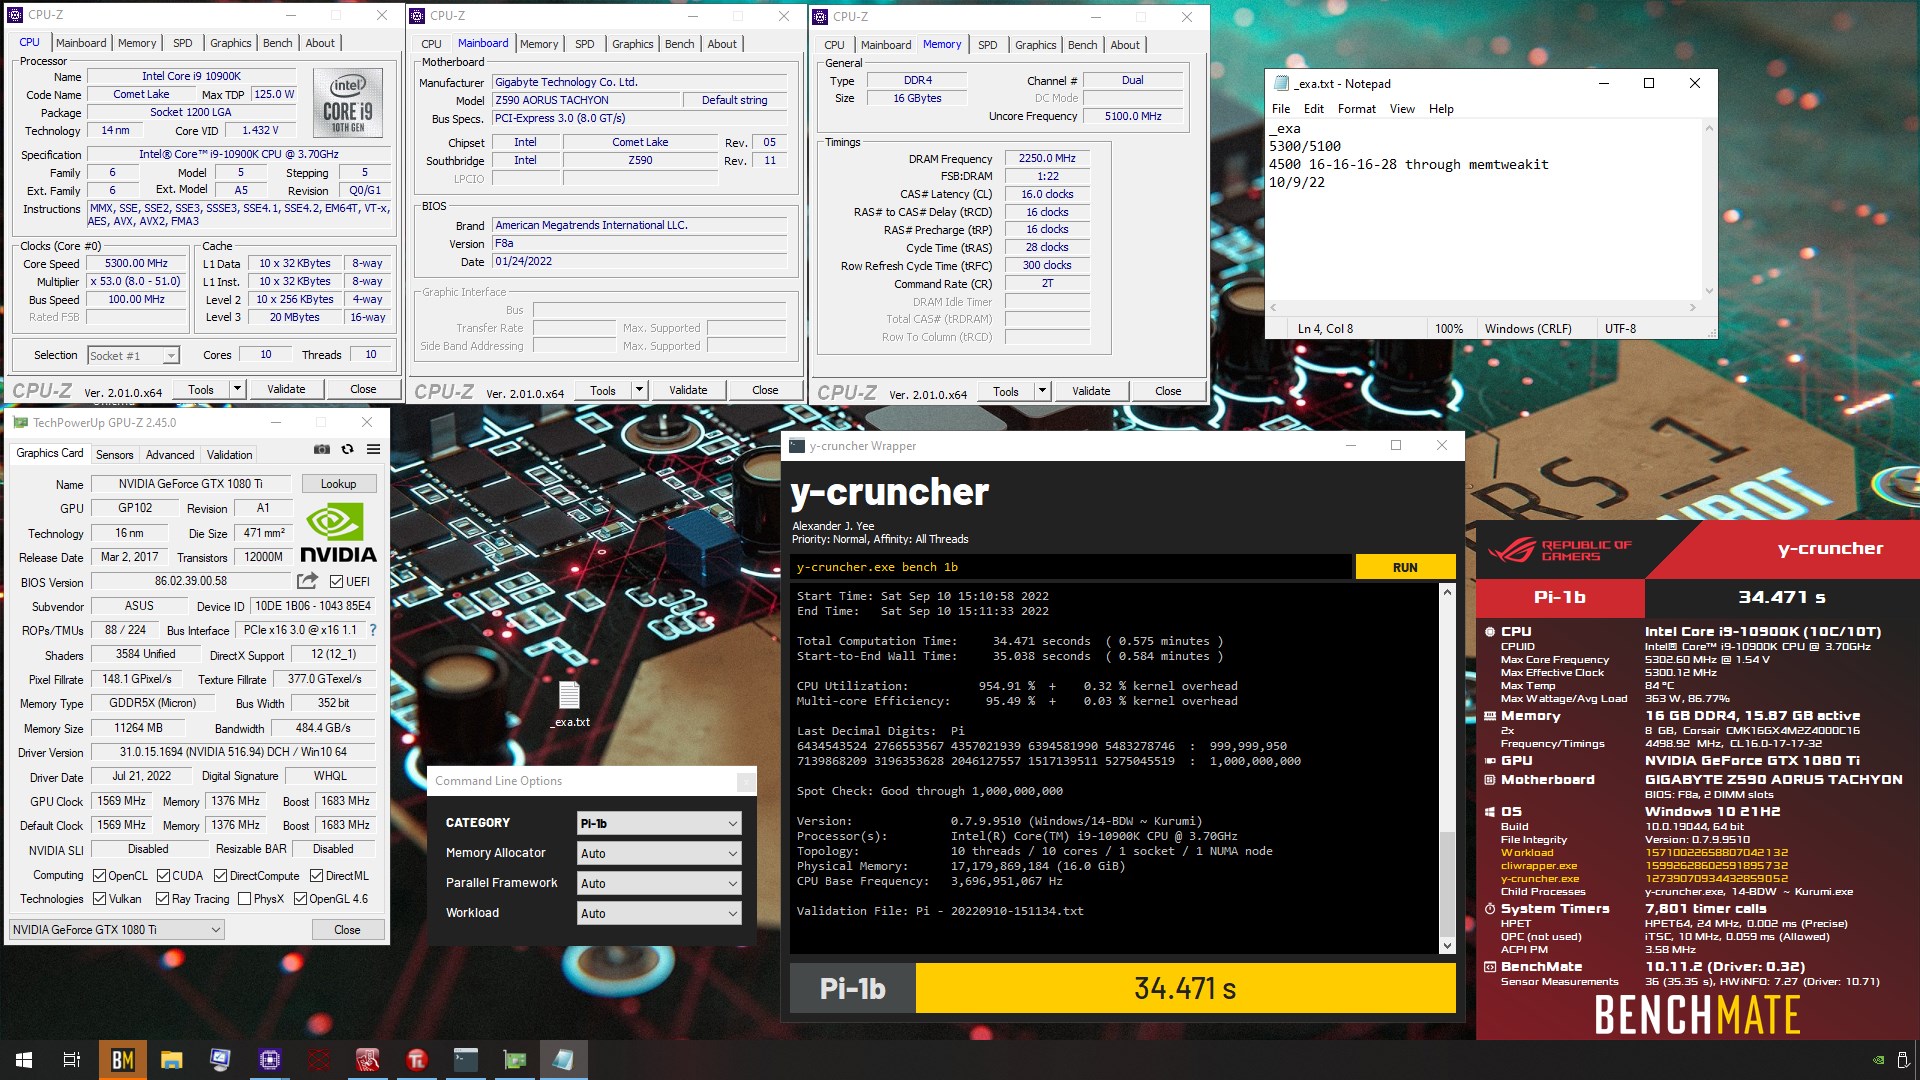This screenshot has height=1080, width=1920.
Task: Open the _exa.txt desktop file icon
Action: pyautogui.click(x=570, y=704)
